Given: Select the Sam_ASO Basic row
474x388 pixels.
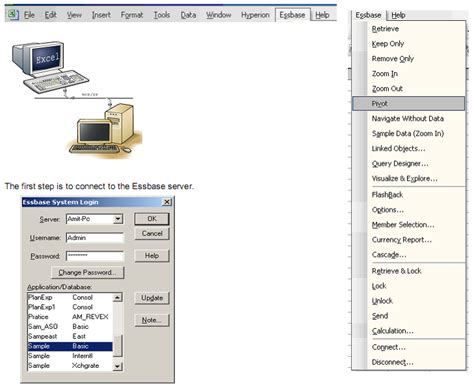Looking at the screenshot, I should tap(70, 327).
